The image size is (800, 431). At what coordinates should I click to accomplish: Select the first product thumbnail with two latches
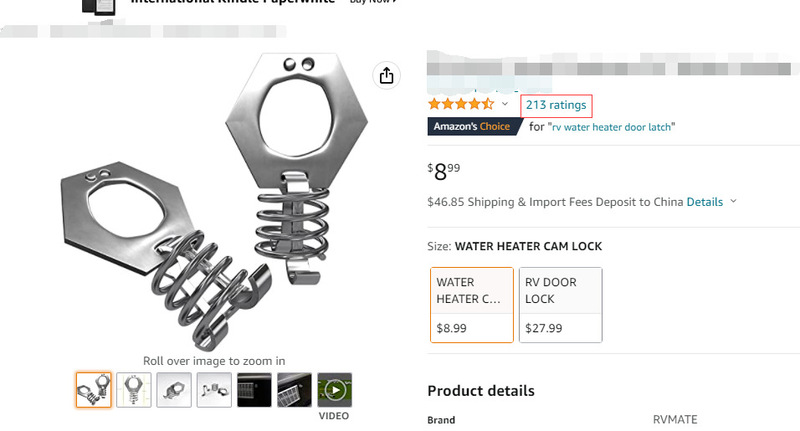pyautogui.click(x=94, y=389)
